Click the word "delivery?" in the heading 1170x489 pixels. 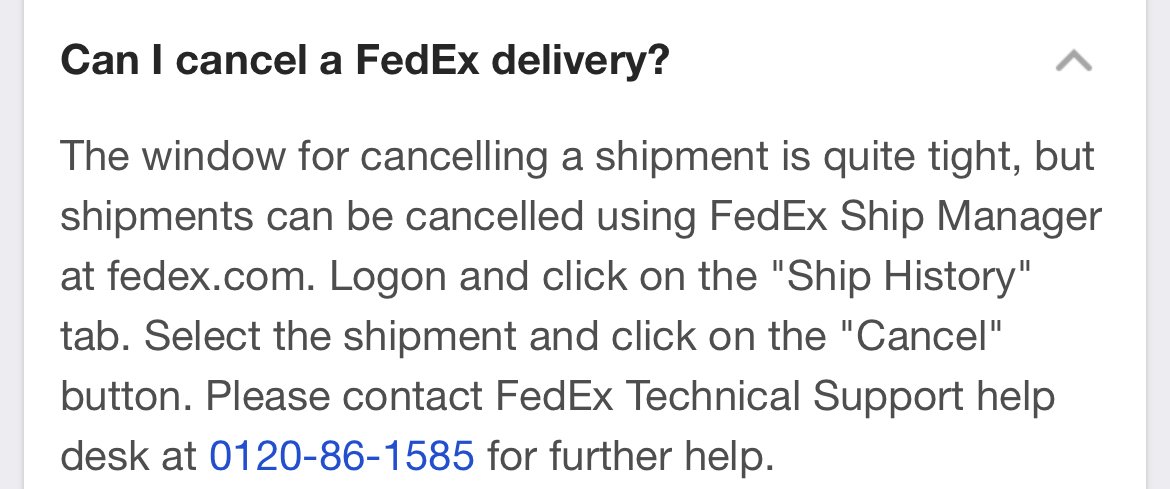click(581, 60)
